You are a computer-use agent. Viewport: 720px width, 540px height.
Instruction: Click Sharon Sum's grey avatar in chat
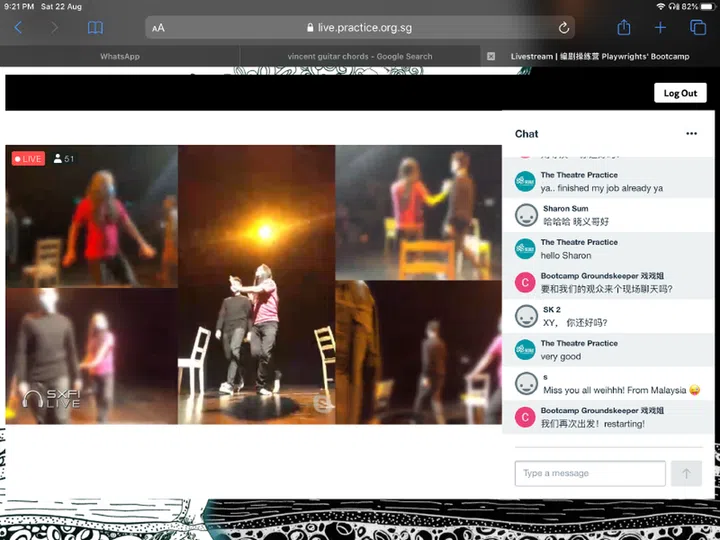(526, 215)
